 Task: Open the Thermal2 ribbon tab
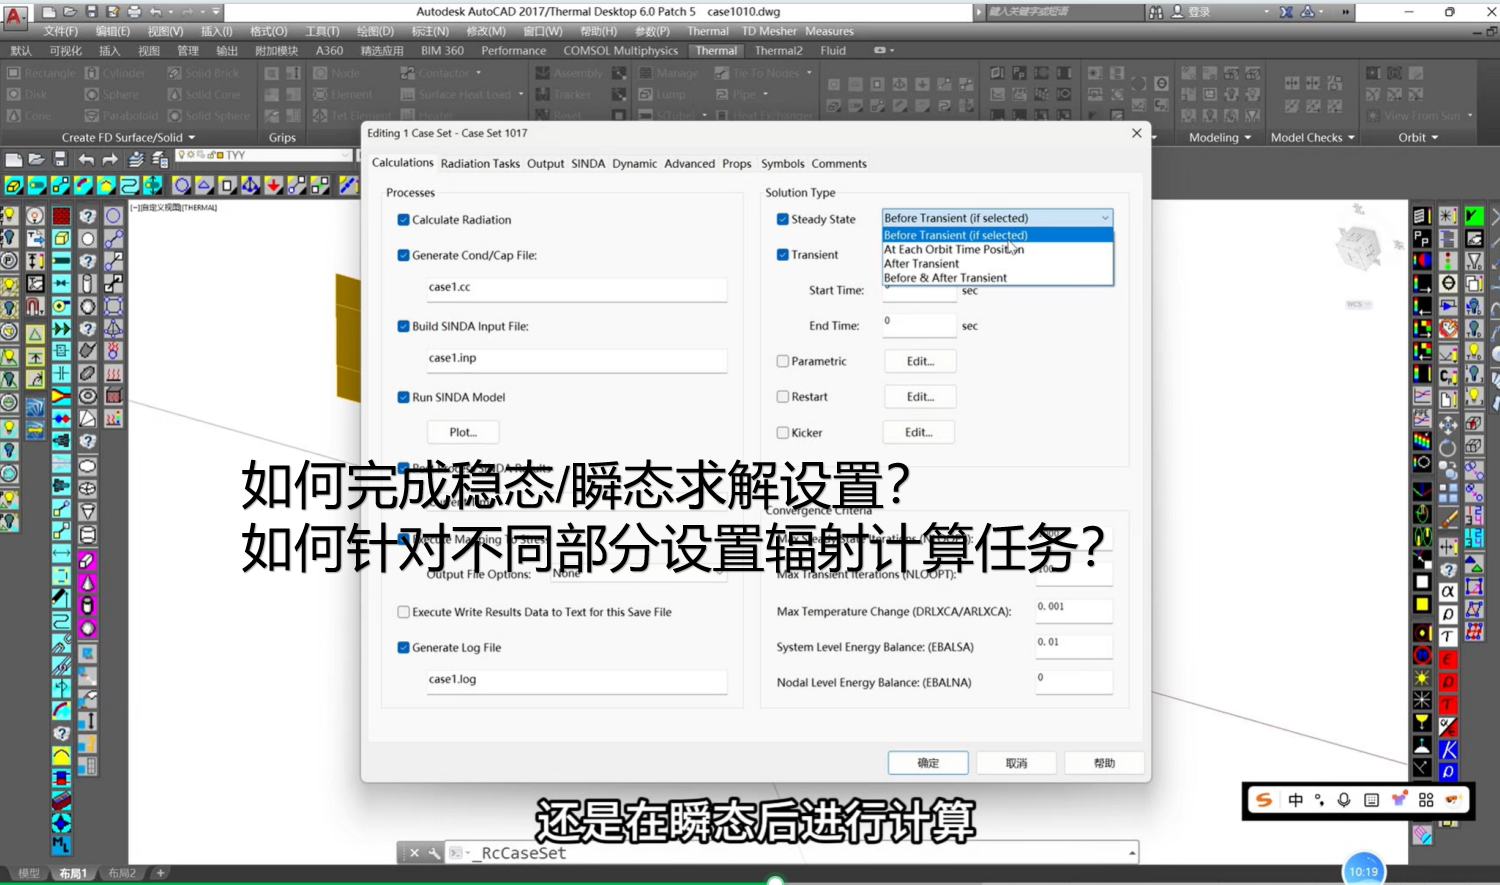click(x=778, y=51)
